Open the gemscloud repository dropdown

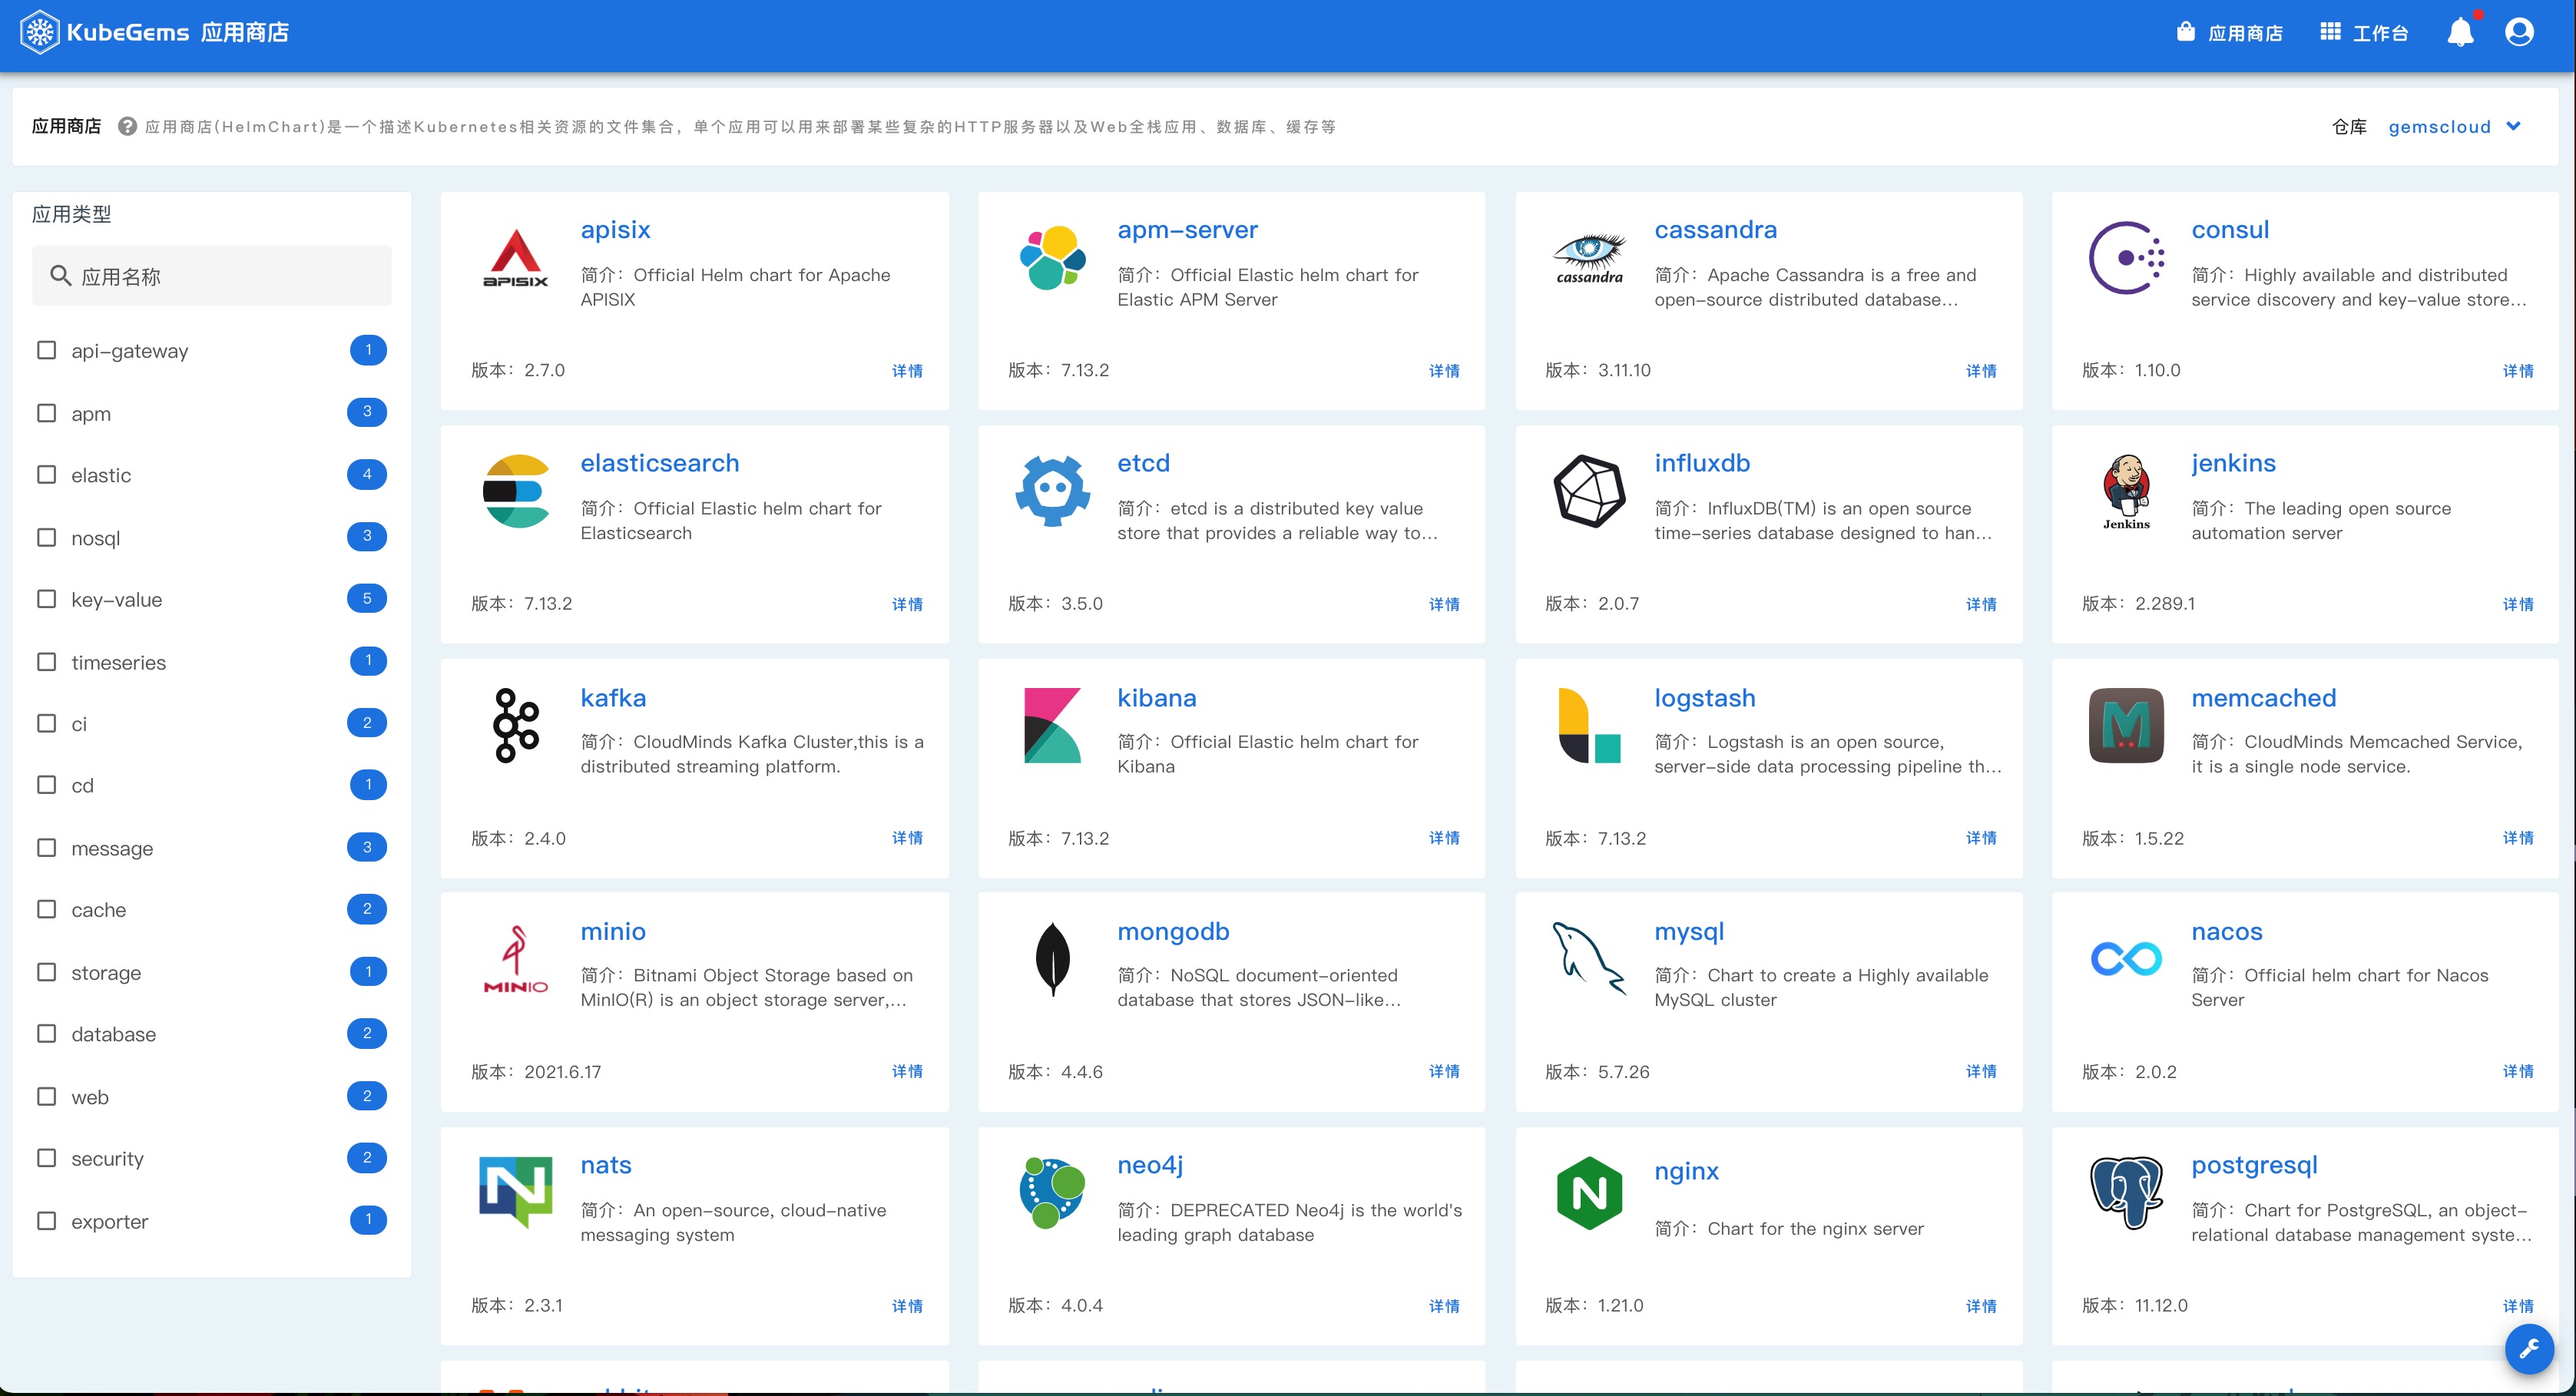2454,126
